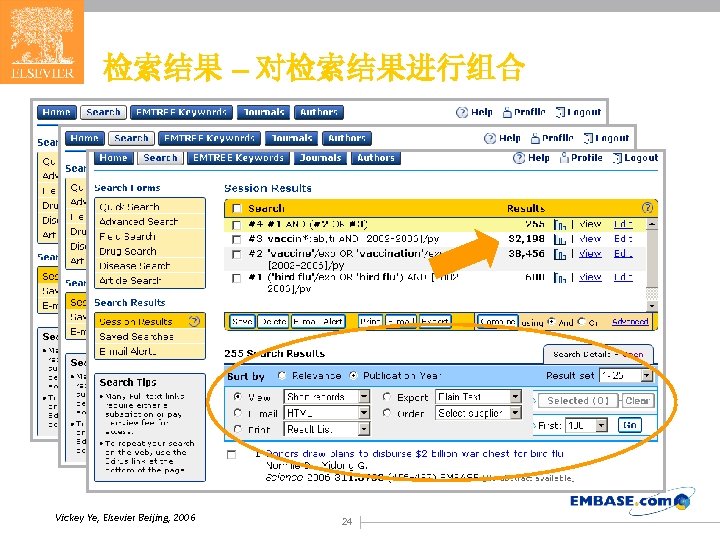Select the Print radio button
The image size is (720, 540).
tap(237, 429)
